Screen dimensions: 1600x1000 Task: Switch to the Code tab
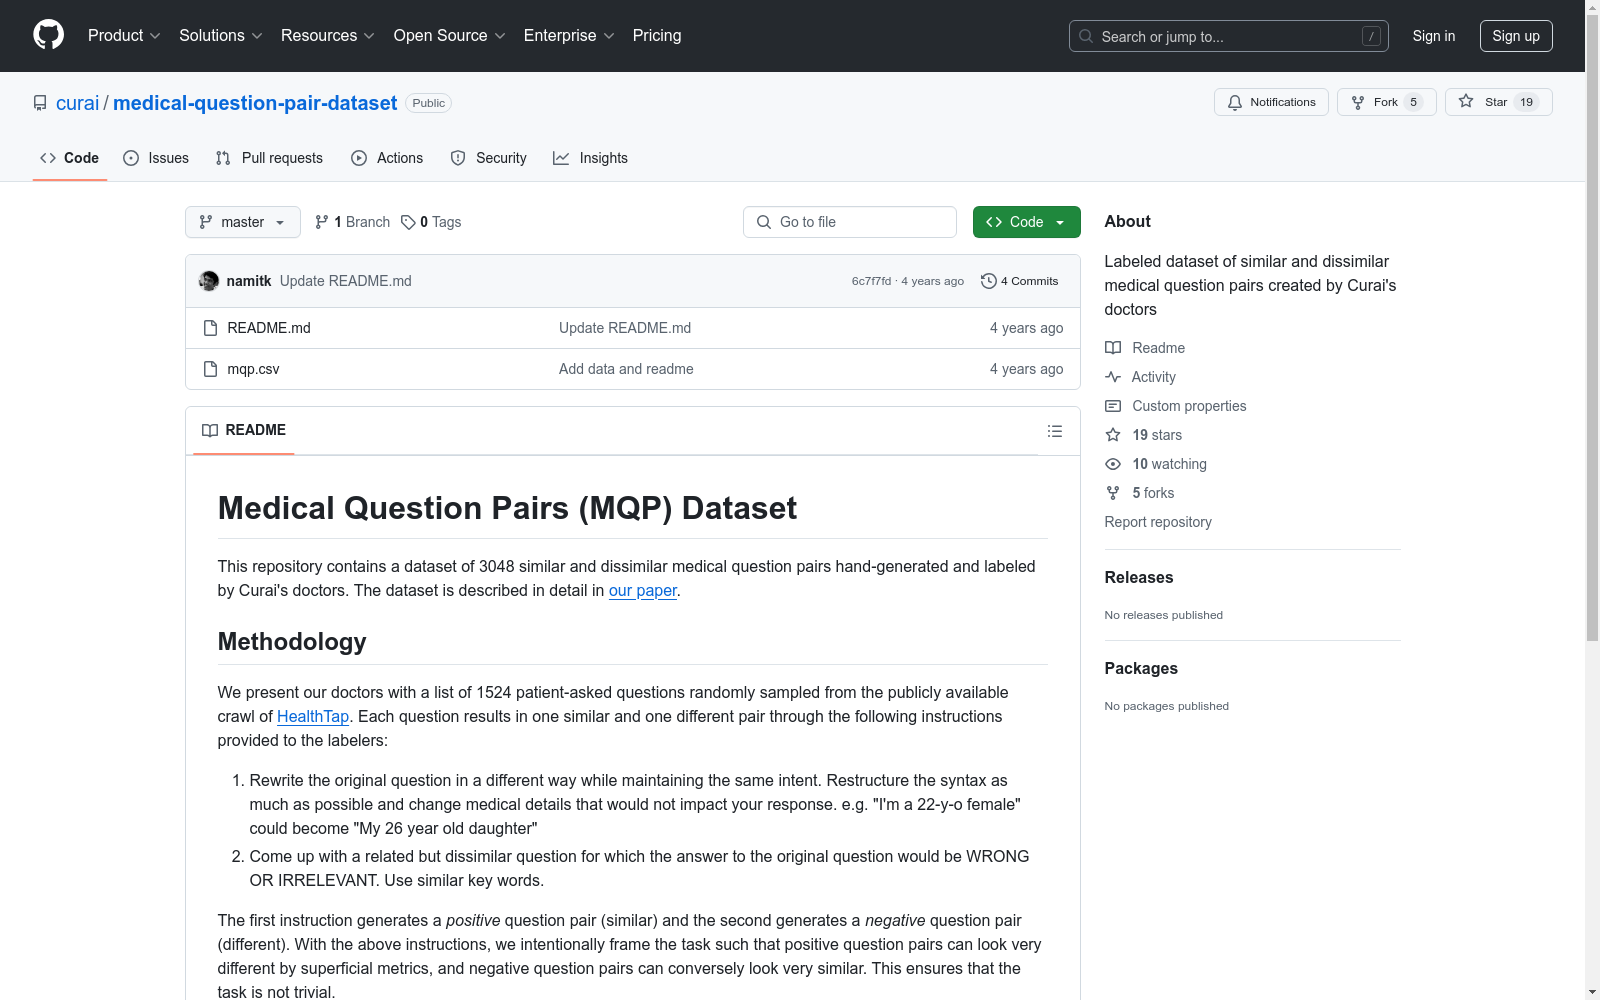coord(70,158)
